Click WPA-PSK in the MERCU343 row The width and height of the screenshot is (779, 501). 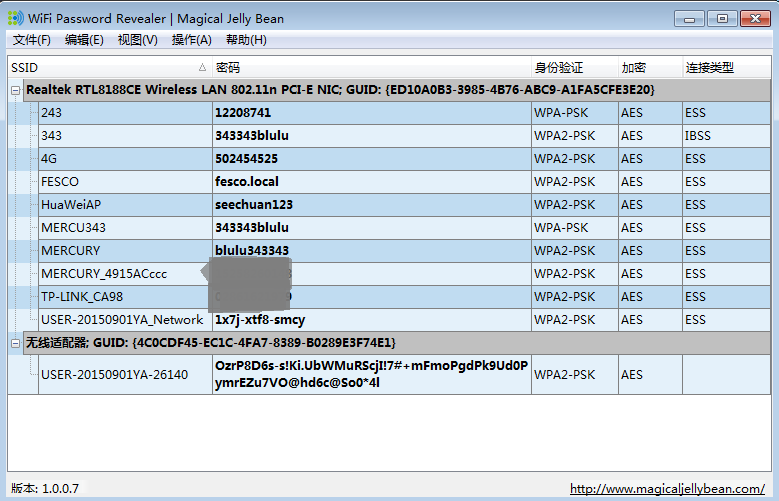[x=561, y=228]
